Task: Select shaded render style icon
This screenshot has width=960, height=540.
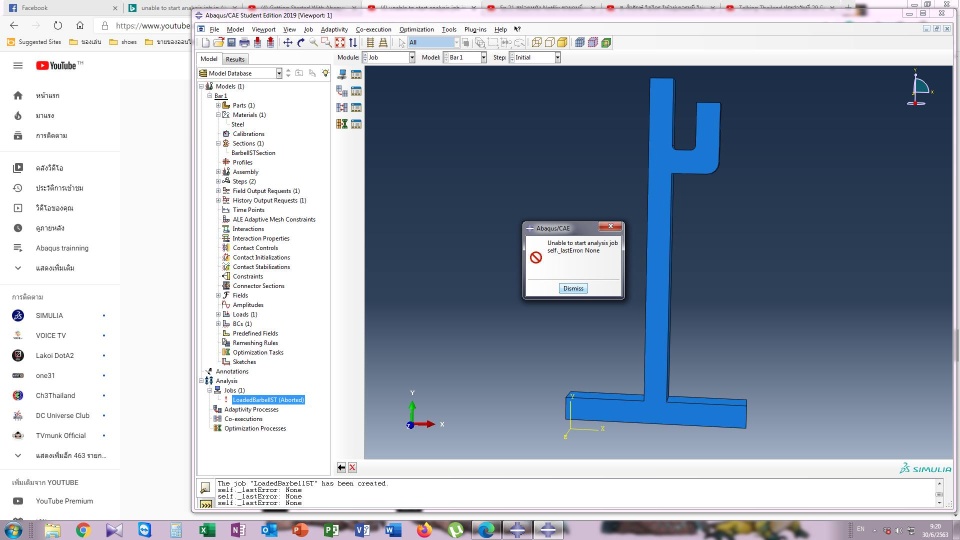Action: 563,42
